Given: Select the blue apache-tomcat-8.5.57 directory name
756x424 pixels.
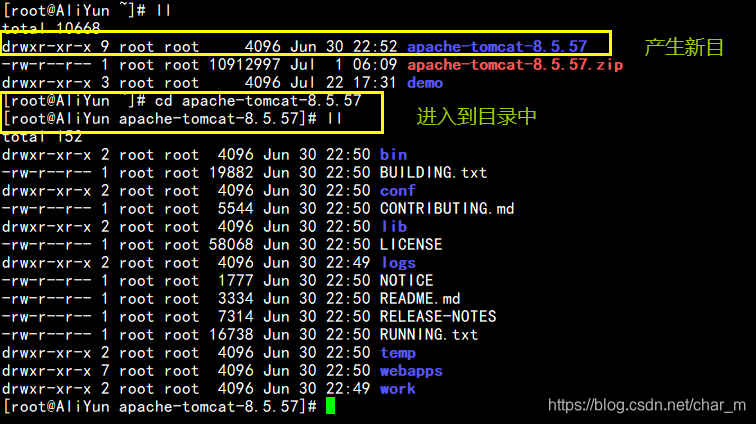Looking at the screenshot, I should click(497, 47).
